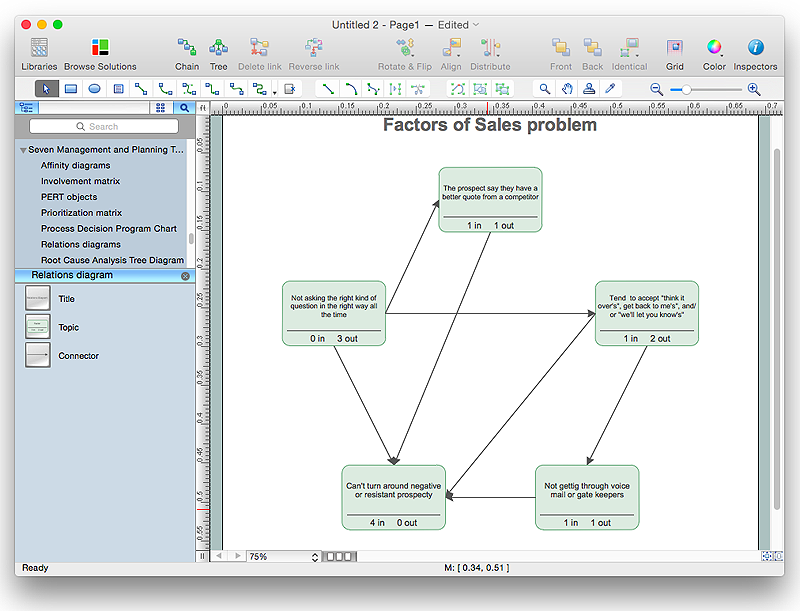Image resolution: width=800 pixels, height=611 pixels.
Task: Open the 75% zoom level dropdown
Action: coord(284,556)
